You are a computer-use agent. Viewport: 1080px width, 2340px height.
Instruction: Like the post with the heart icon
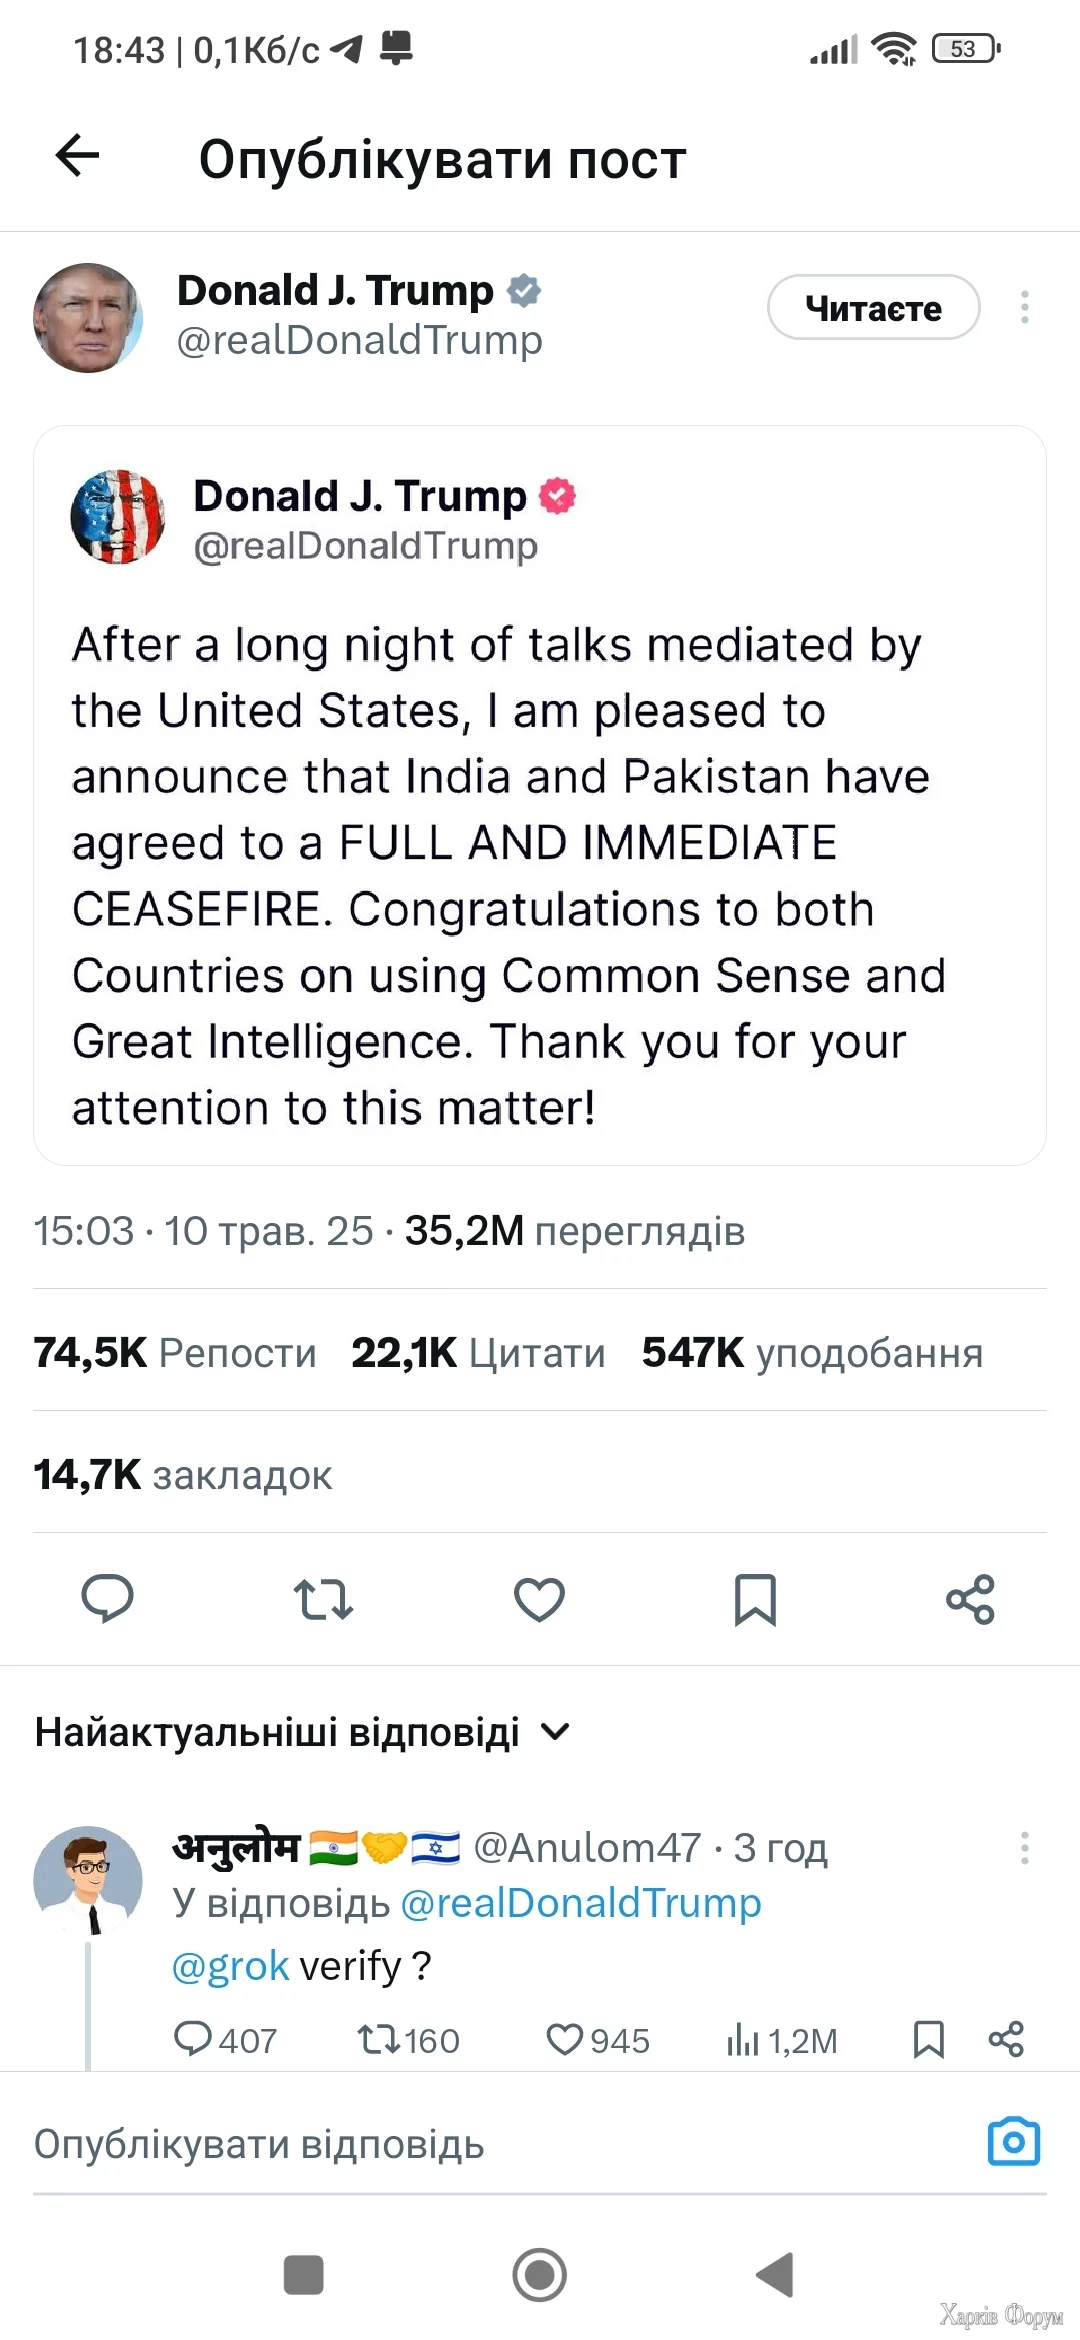(x=539, y=1599)
